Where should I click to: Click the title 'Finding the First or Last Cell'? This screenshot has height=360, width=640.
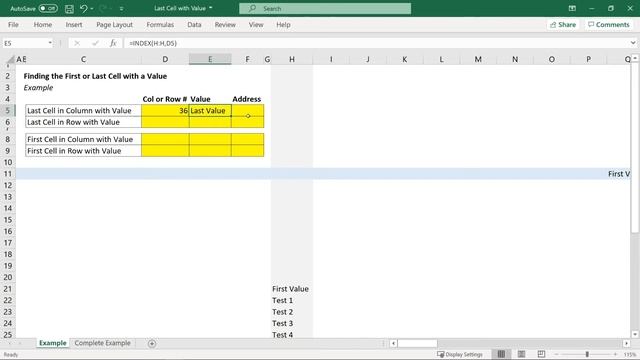[95, 76]
